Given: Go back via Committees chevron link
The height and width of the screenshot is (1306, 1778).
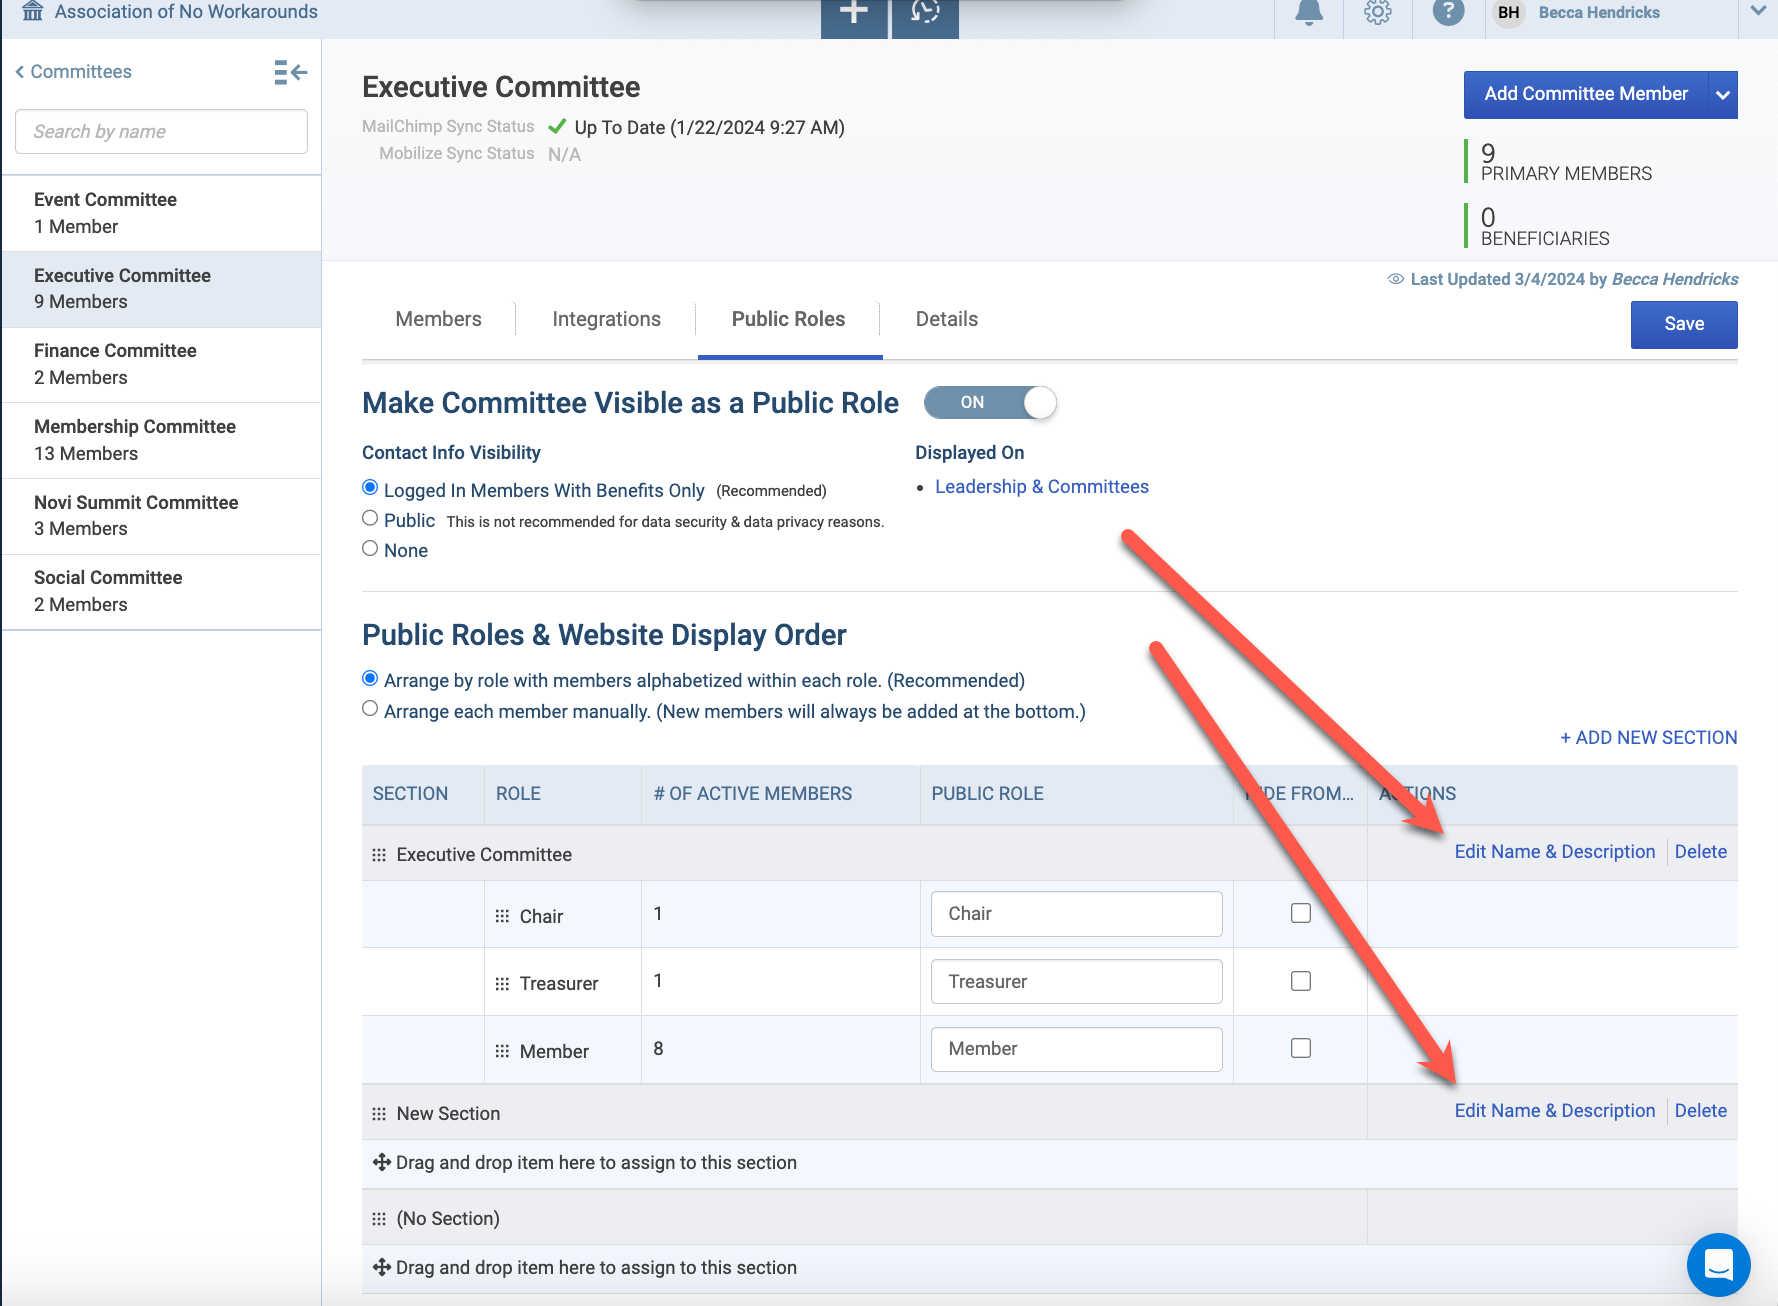Looking at the screenshot, I should coord(73,72).
